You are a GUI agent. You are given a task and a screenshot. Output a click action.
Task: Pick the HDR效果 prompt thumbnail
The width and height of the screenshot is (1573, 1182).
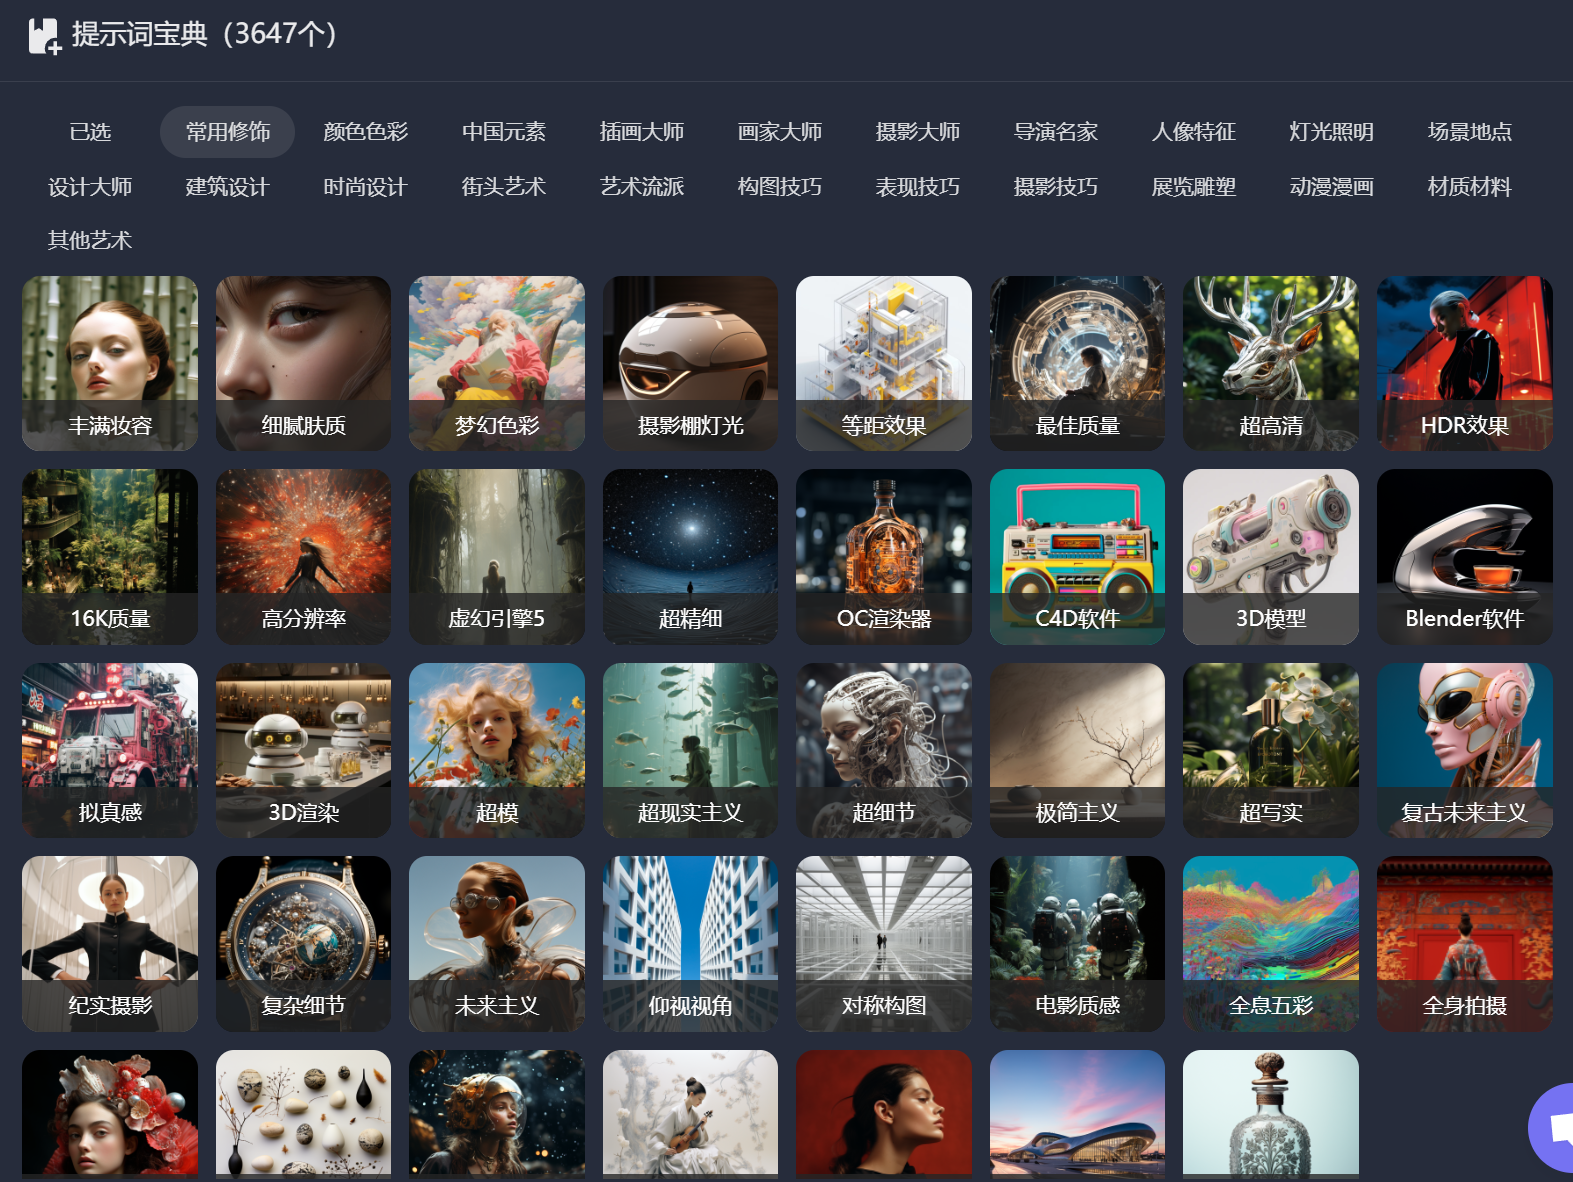pos(1464,363)
